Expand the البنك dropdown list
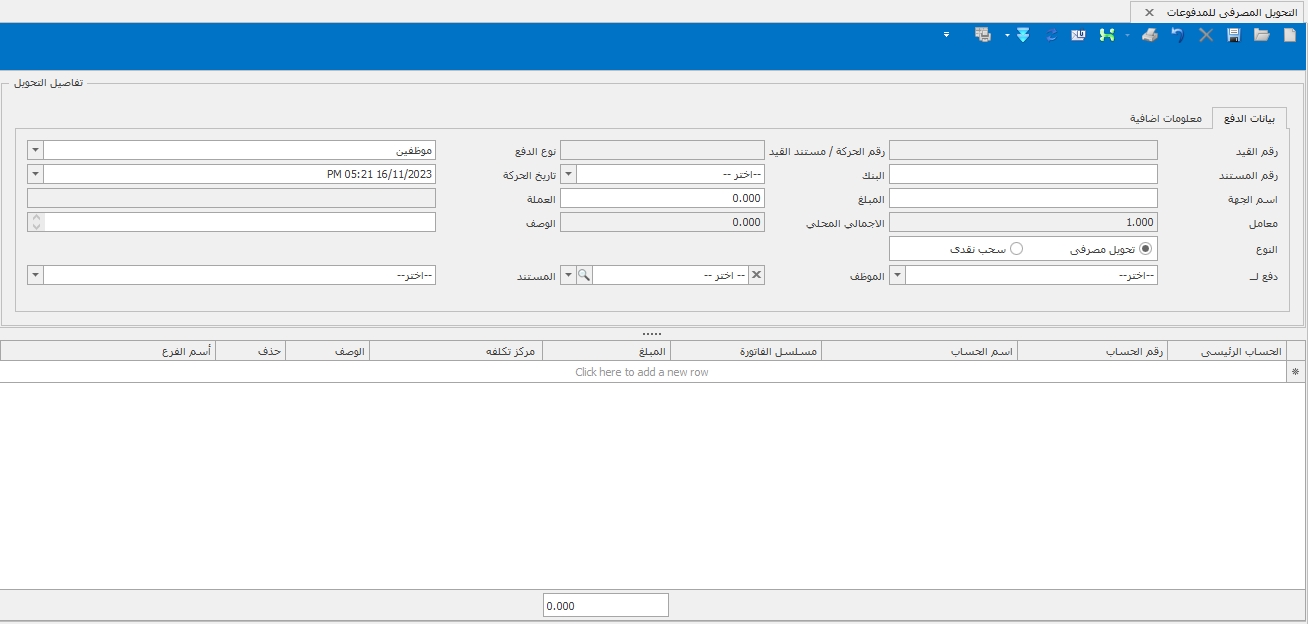This screenshot has width=1308, height=624. point(568,174)
